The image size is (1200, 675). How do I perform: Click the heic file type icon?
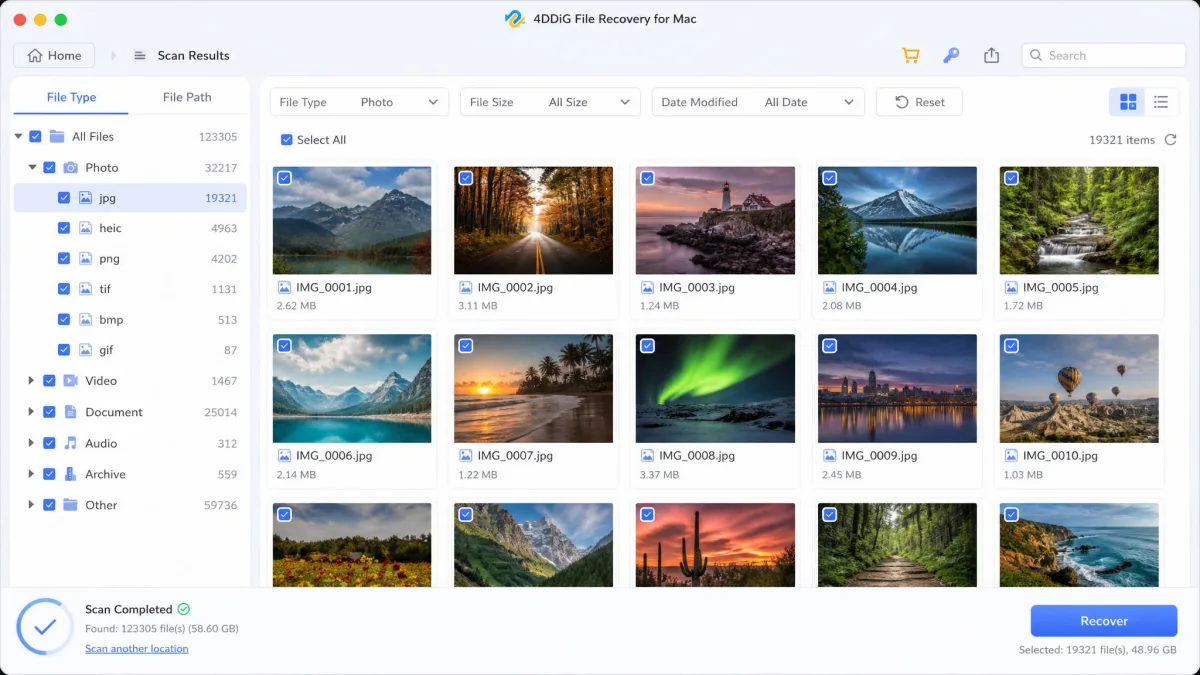click(x=85, y=228)
